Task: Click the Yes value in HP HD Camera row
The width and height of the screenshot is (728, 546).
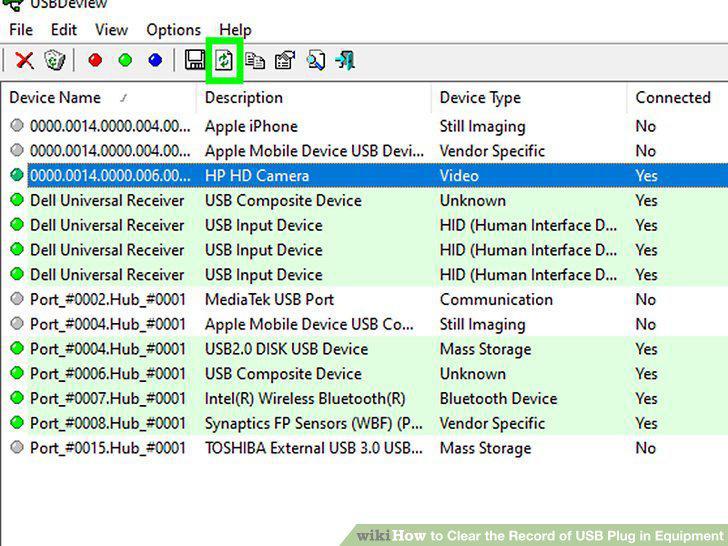Action: pyautogui.click(x=646, y=176)
